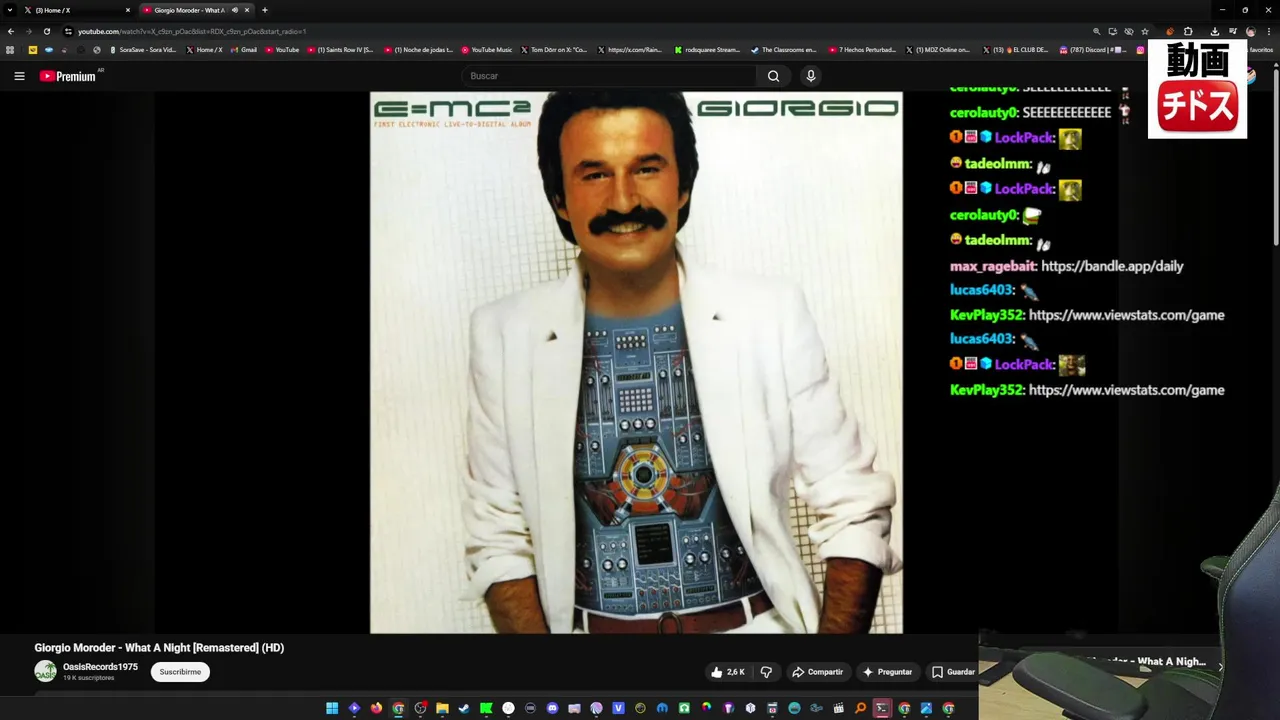Open the The Classrooms bookmark
Viewport: 1280px width, 720px height.
click(x=784, y=49)
